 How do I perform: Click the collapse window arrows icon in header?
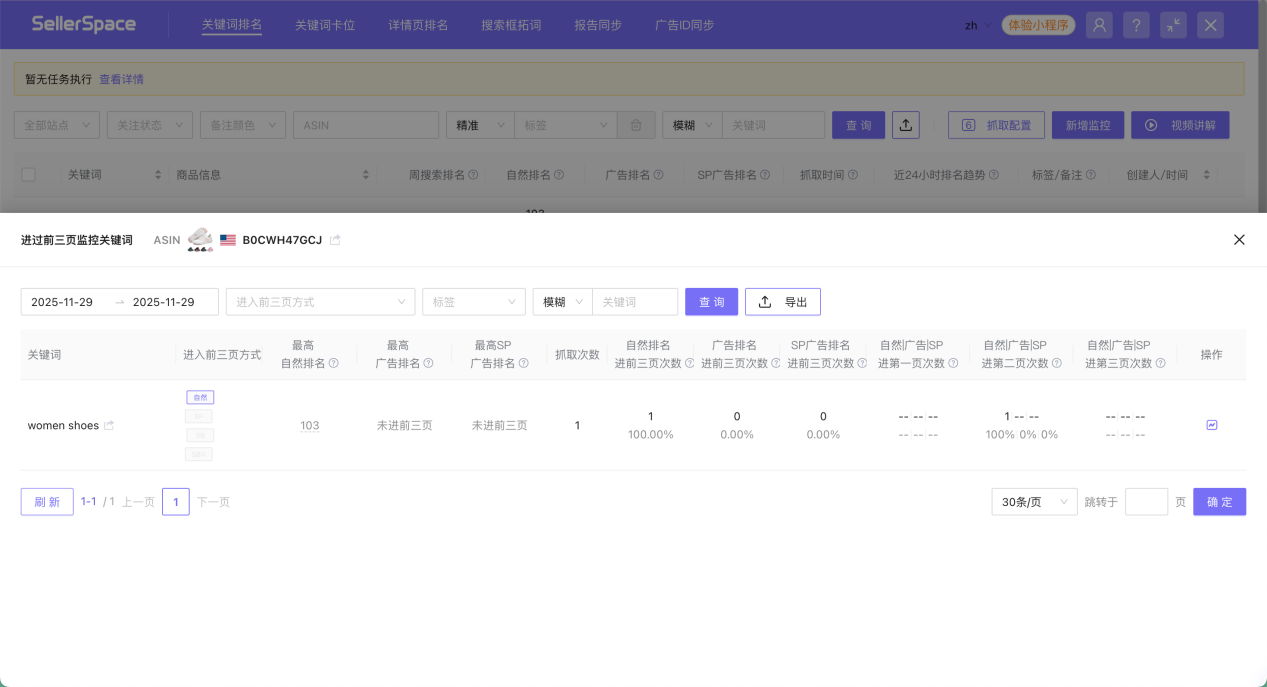click(1172, 24)
